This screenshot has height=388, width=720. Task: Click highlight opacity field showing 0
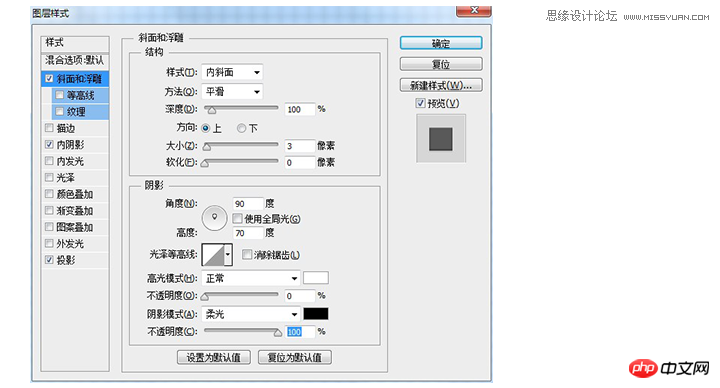300,296
